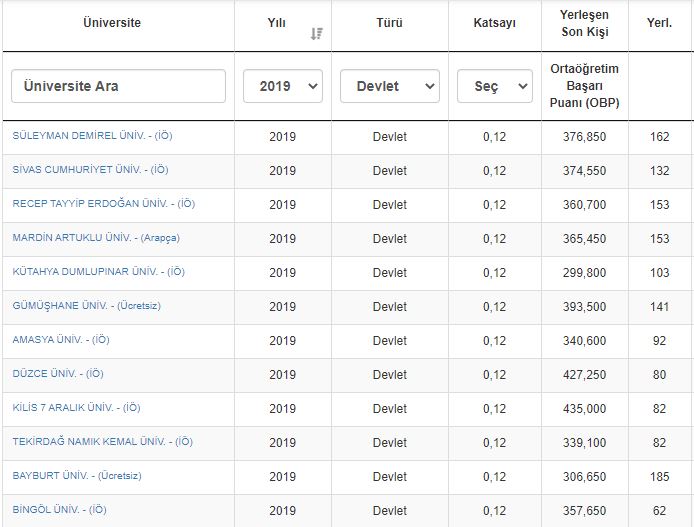Open KÜTAHYA DUMLUPINAR ÜNİV. - (İÖ) link

pyautogui.click(x=99, y=271)
